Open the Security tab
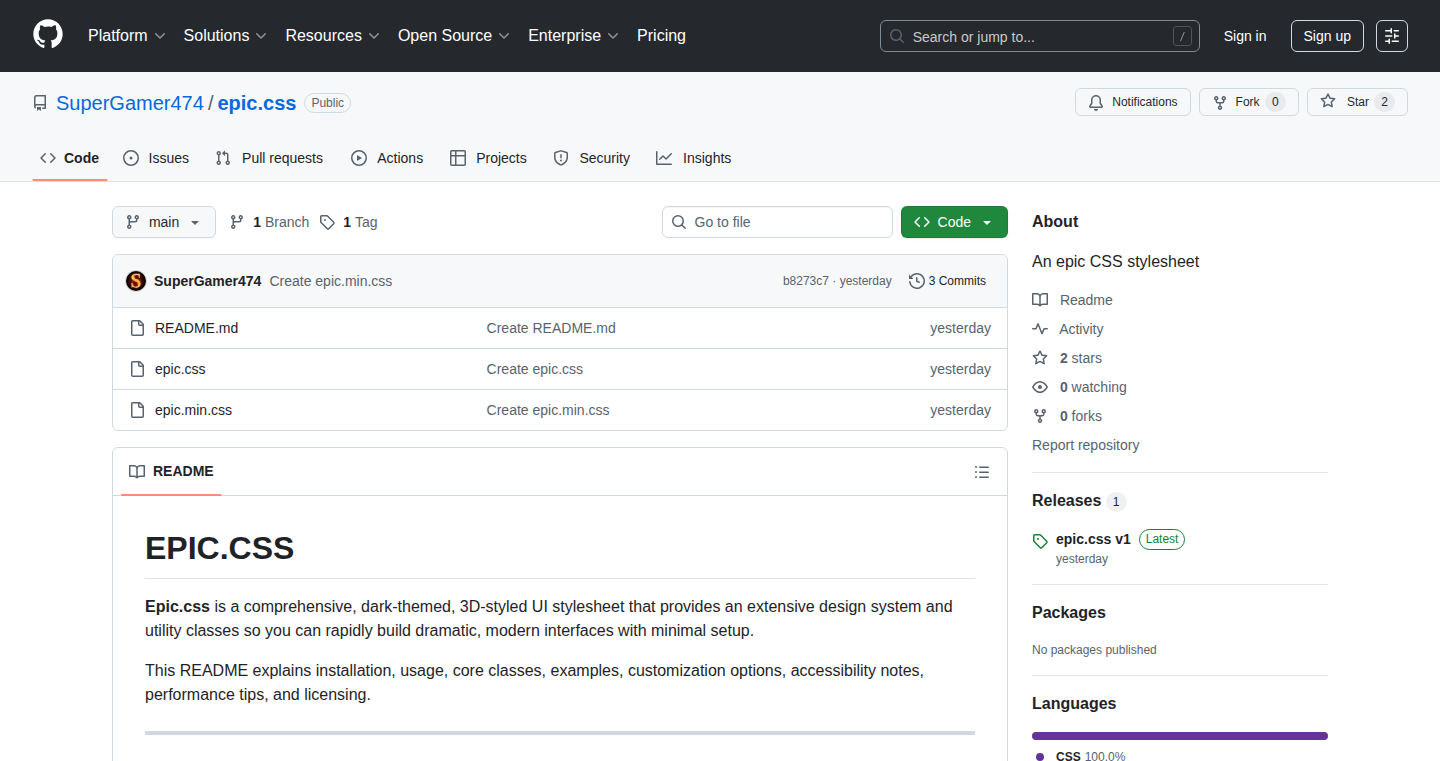The image size is (1440, 761). point(592,158)
